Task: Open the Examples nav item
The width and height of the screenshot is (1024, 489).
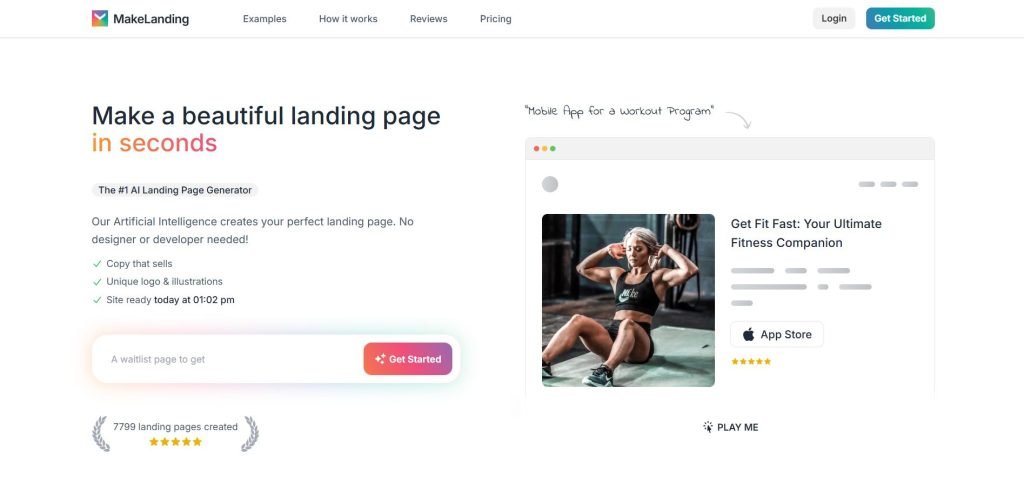Action: pyautogui.click(x=264, y=19)
